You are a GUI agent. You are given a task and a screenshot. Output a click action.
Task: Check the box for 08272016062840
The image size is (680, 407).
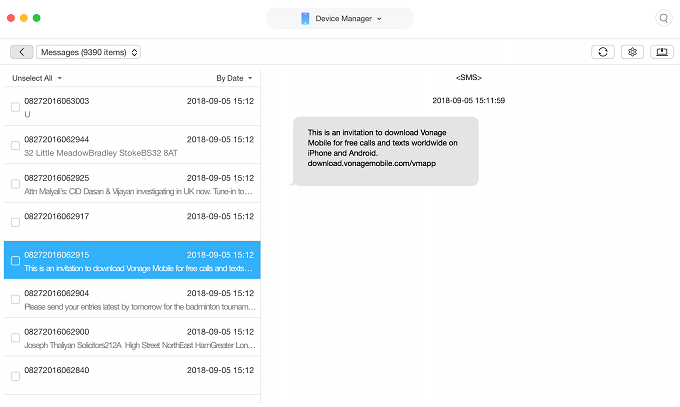pyautogui.click(x=15, y=376)
